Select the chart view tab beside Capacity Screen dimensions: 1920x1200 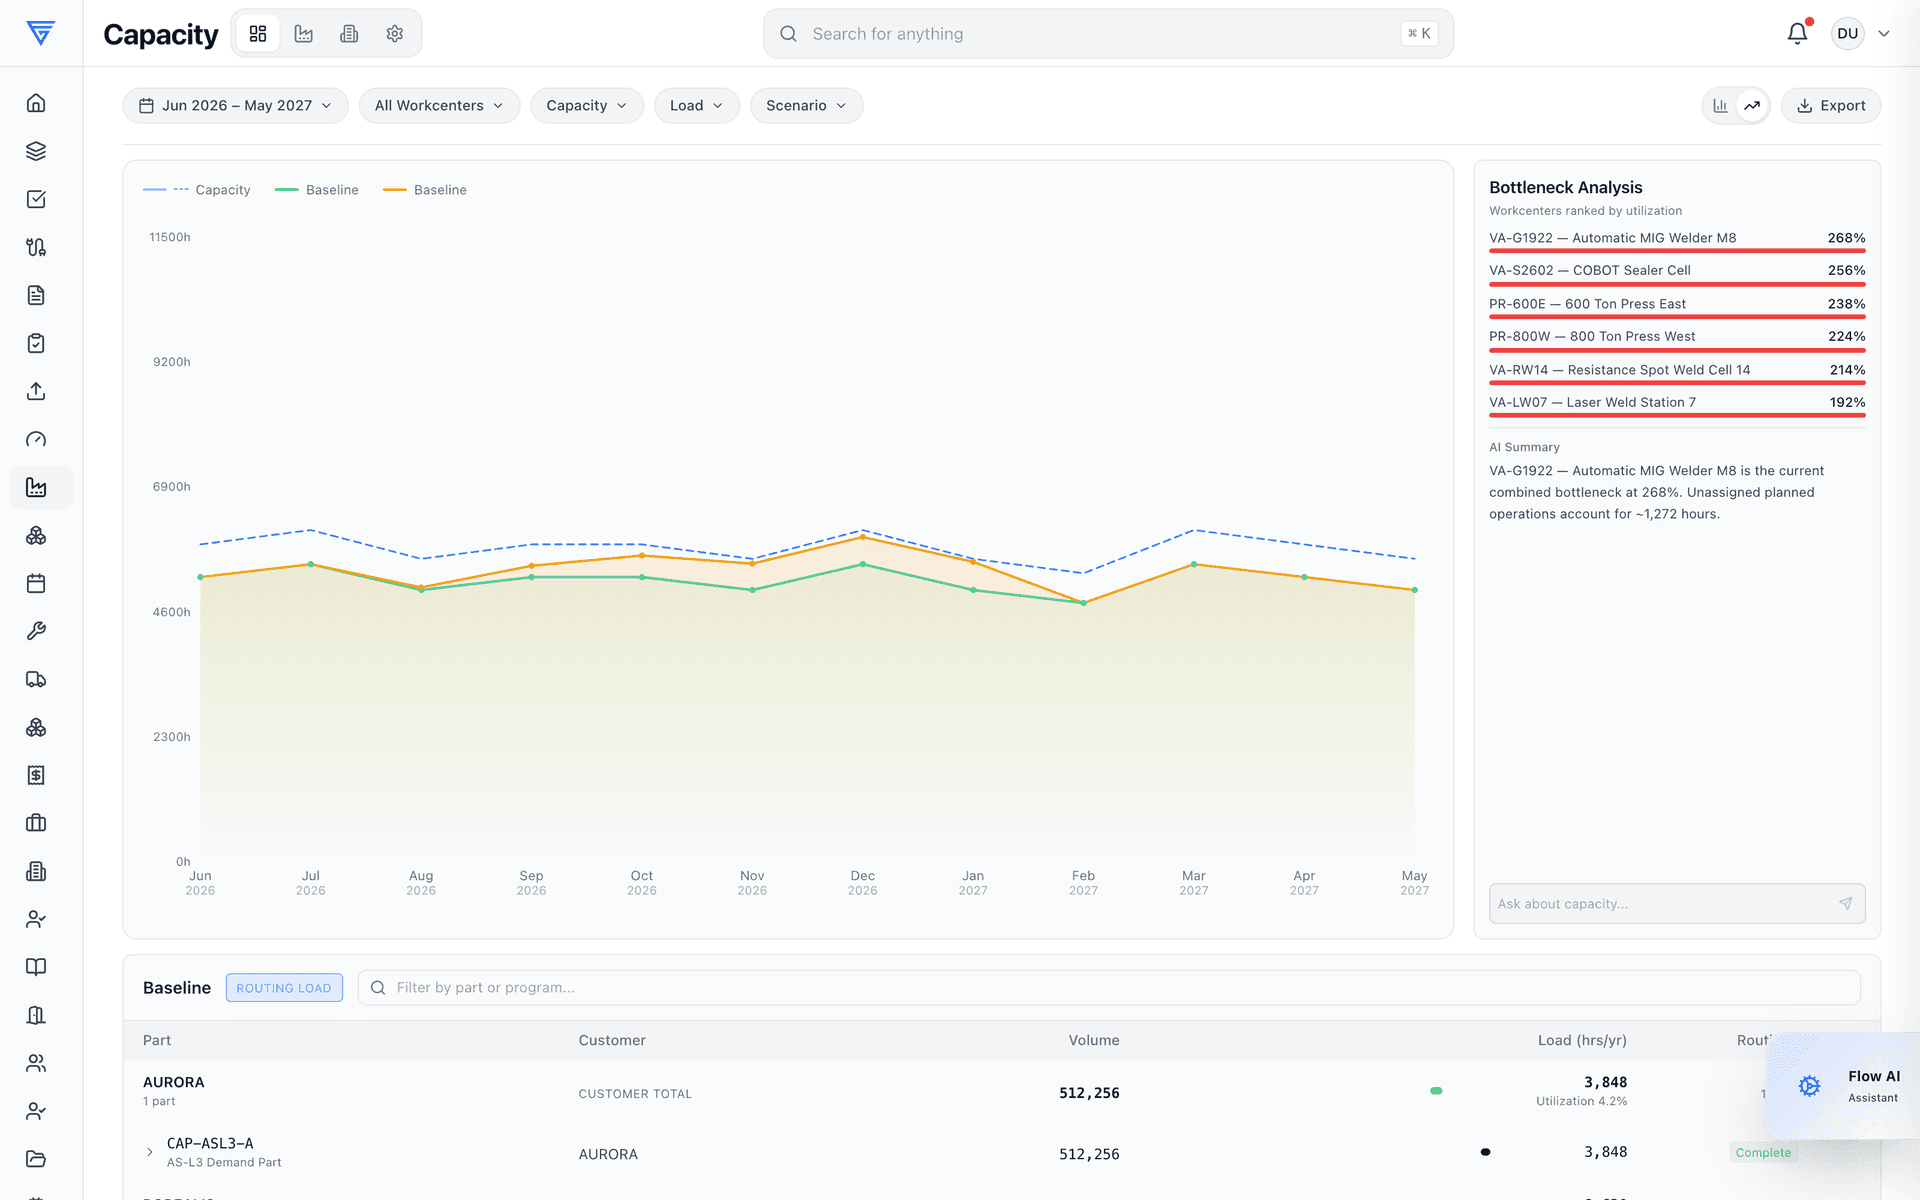[x=304, y=33]
